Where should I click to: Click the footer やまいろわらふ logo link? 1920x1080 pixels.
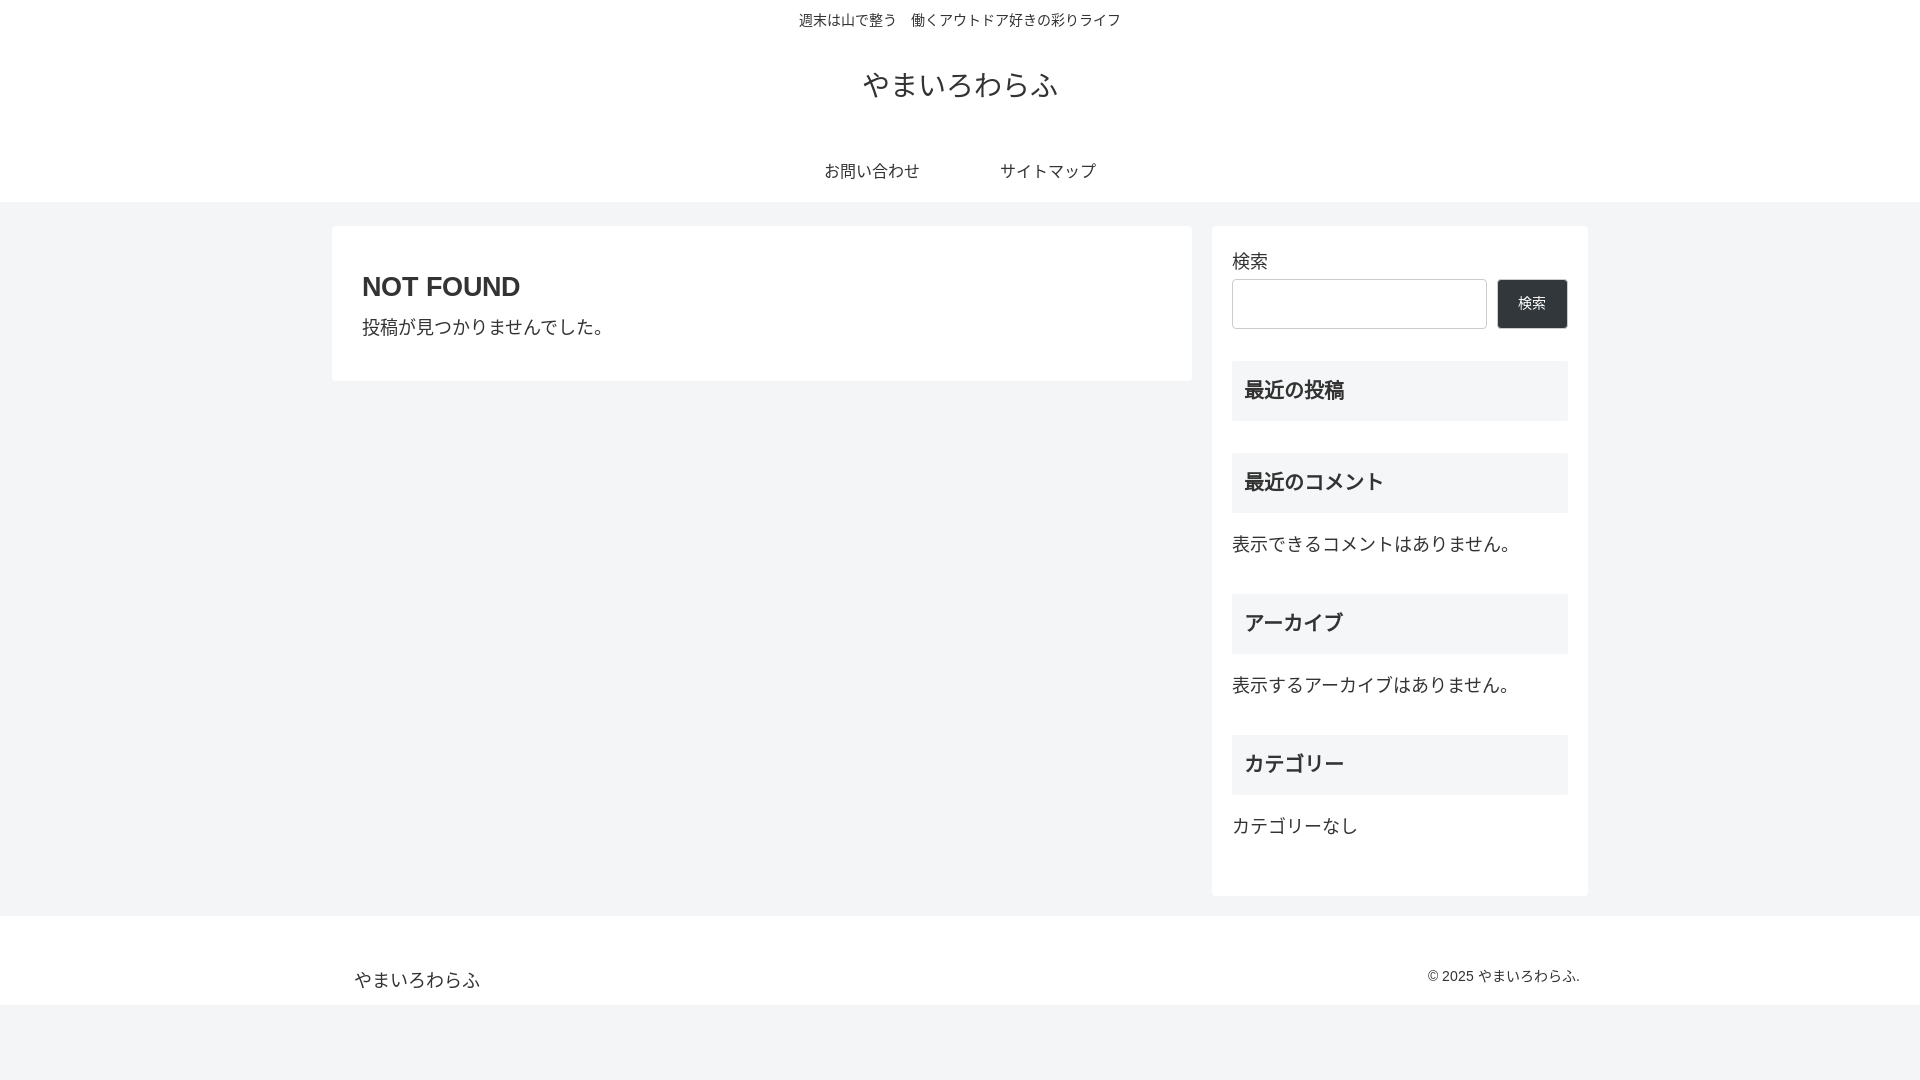[x=417, y=980]
